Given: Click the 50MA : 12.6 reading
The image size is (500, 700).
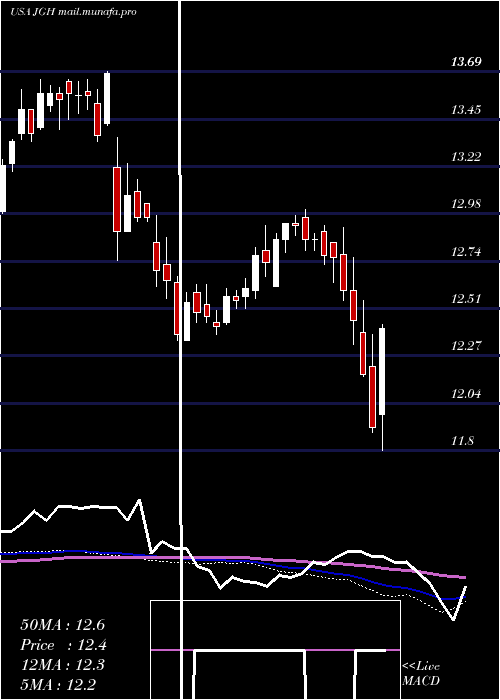Looking at the screenshot, I should (62, 625).
